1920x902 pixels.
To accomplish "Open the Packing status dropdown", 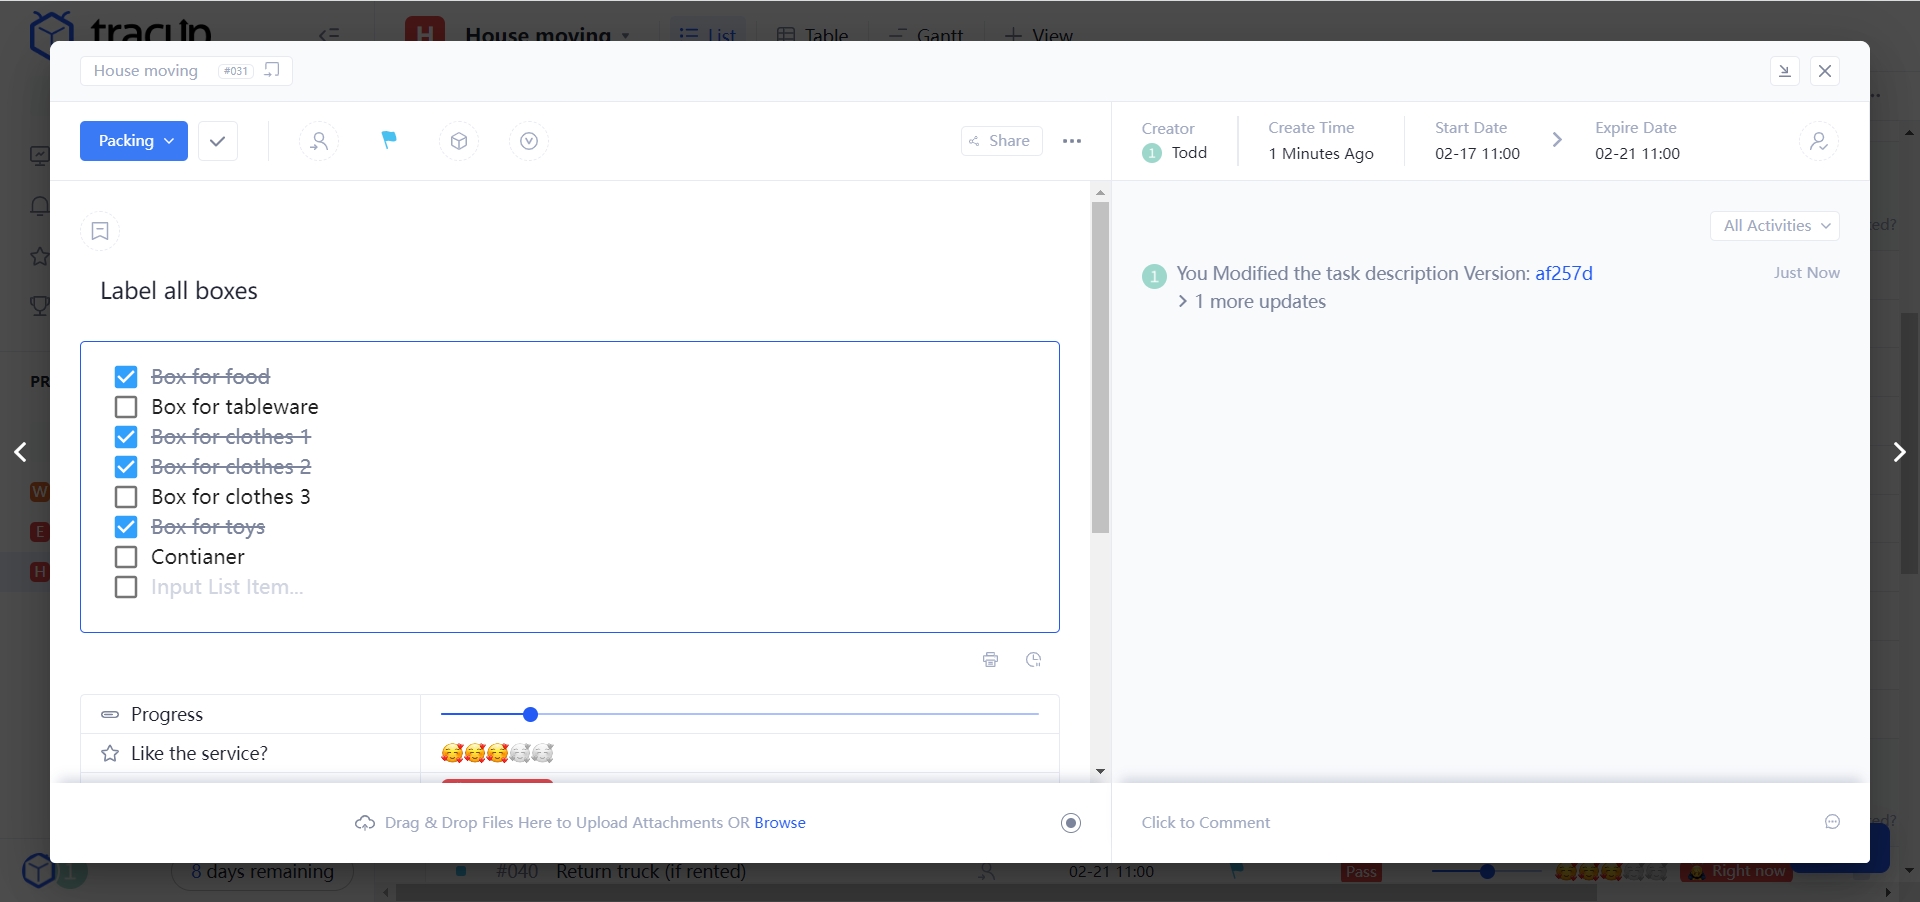I will (x=132, y=140).
